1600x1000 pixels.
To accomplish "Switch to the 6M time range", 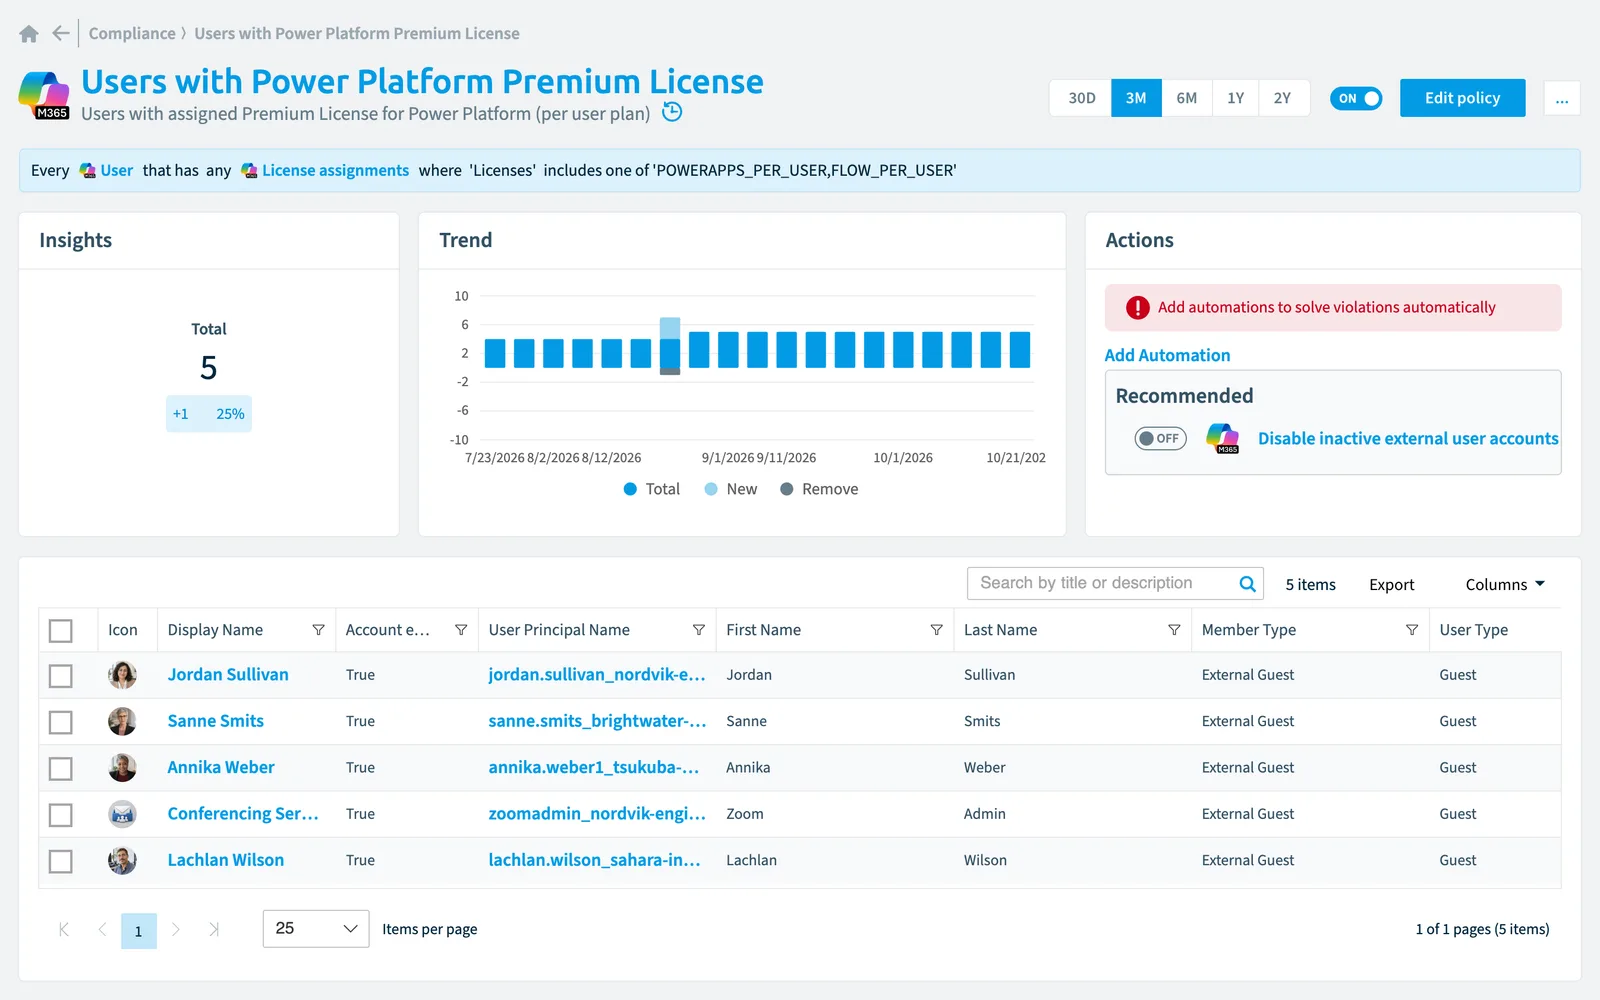I will (x=1187, y=98).
